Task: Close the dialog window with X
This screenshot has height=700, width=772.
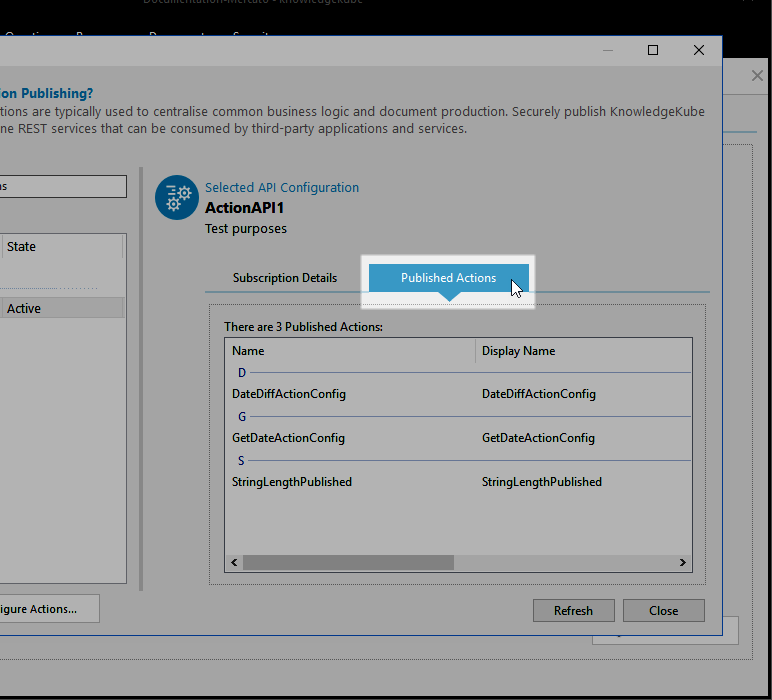Action: coord(699,50)
